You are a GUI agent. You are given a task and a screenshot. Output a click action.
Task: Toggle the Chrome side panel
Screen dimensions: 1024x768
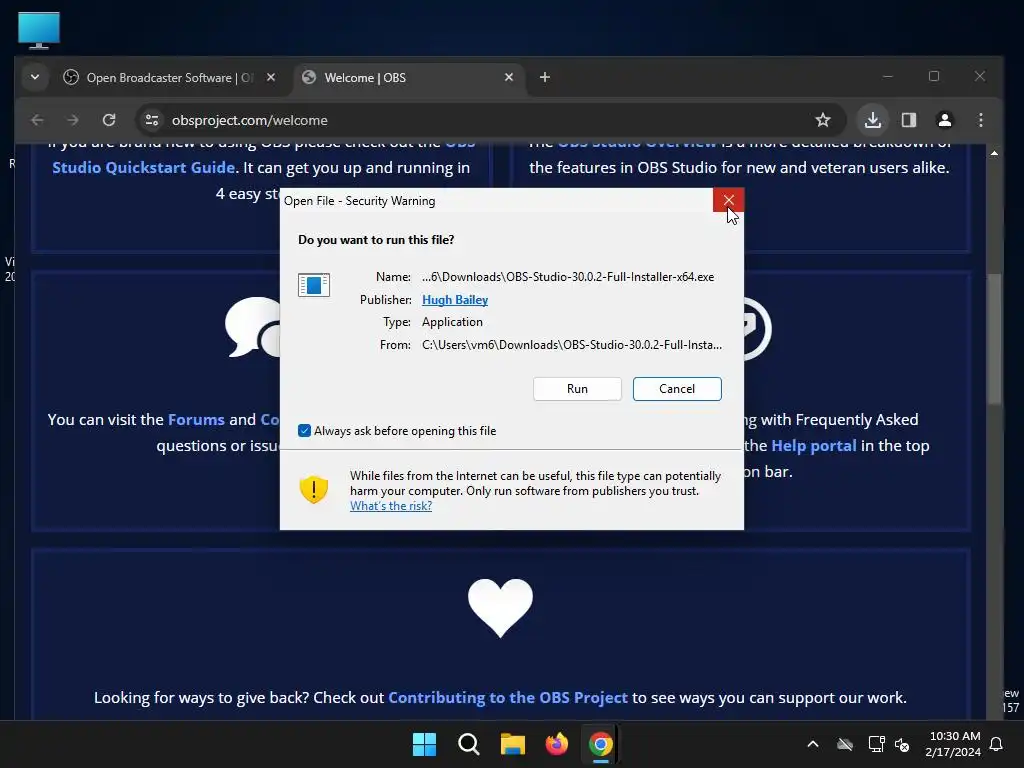coord(909,120)
